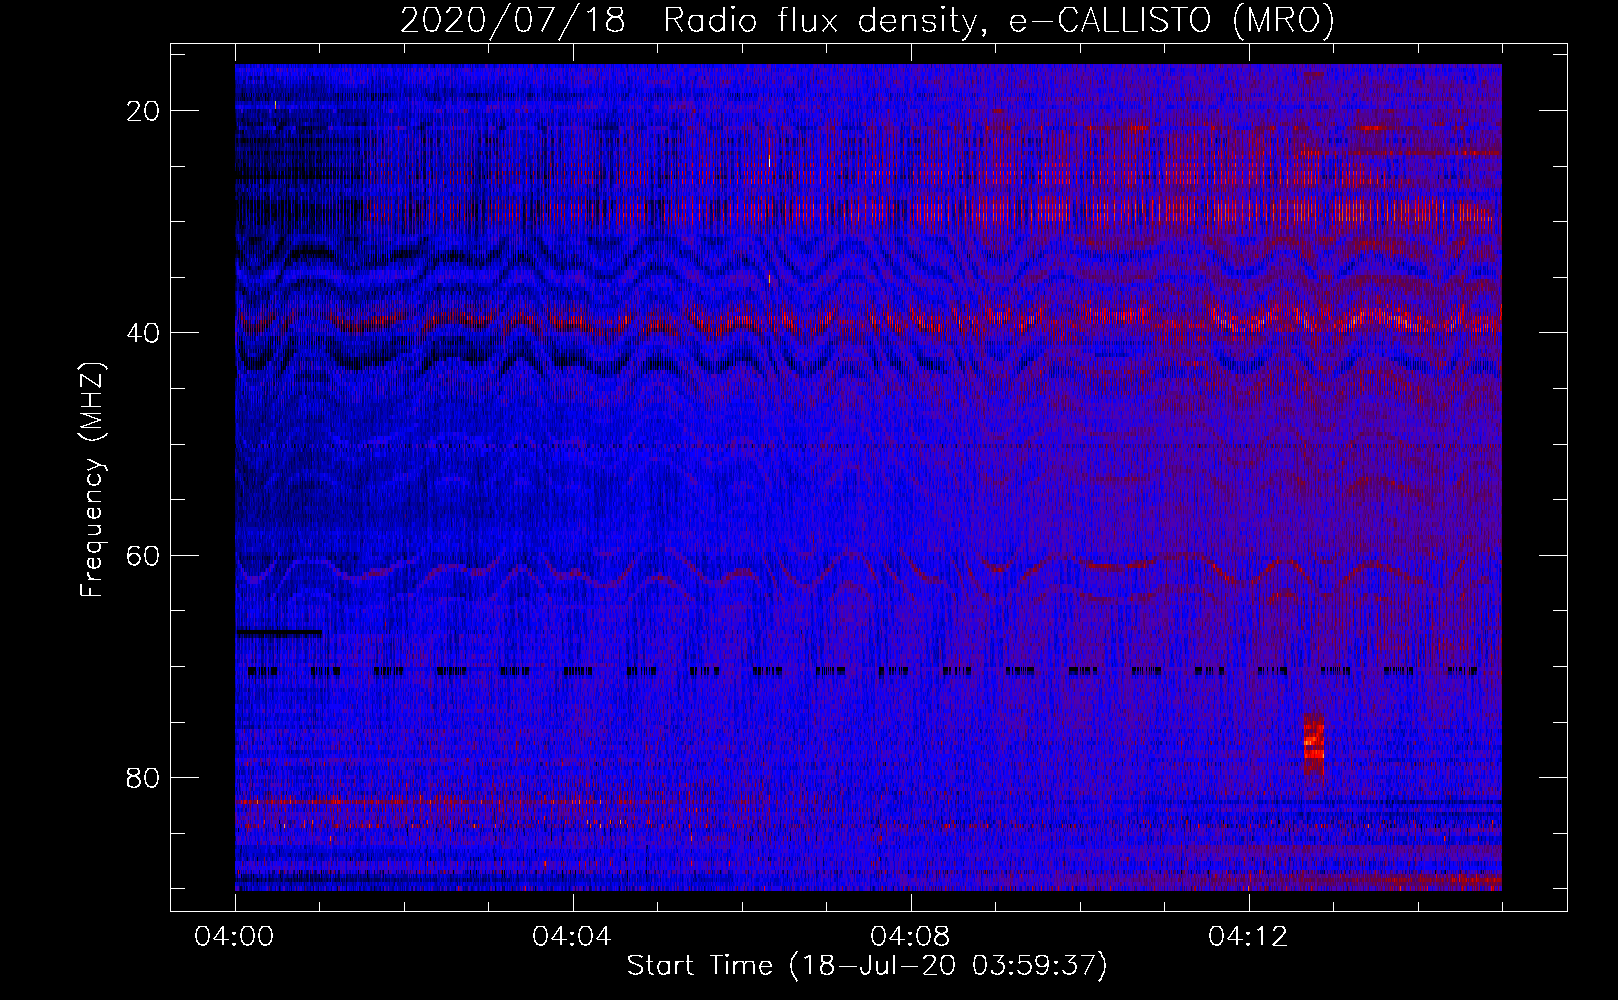The width and height of the screenshot is (1618, 1000).
Task: Click the 04:08 time tick label
Action: coord(911,937)
